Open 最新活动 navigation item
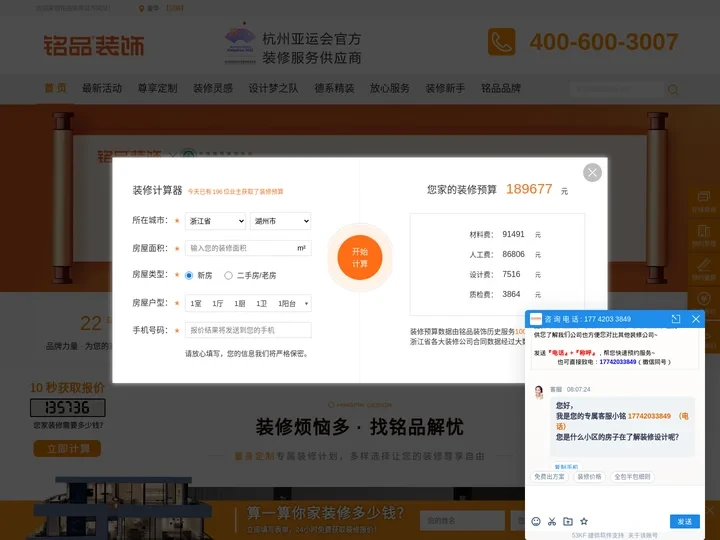 (x=102, y=88)
